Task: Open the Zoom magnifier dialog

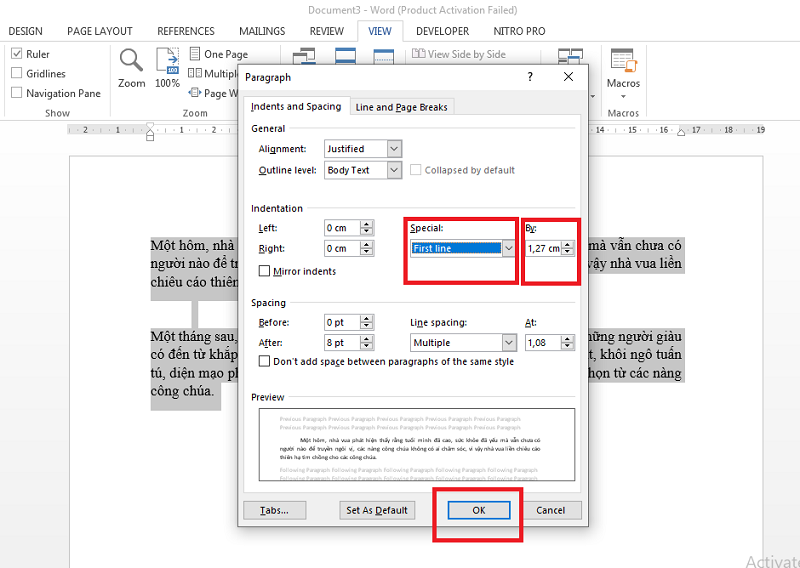Action: 131,69
